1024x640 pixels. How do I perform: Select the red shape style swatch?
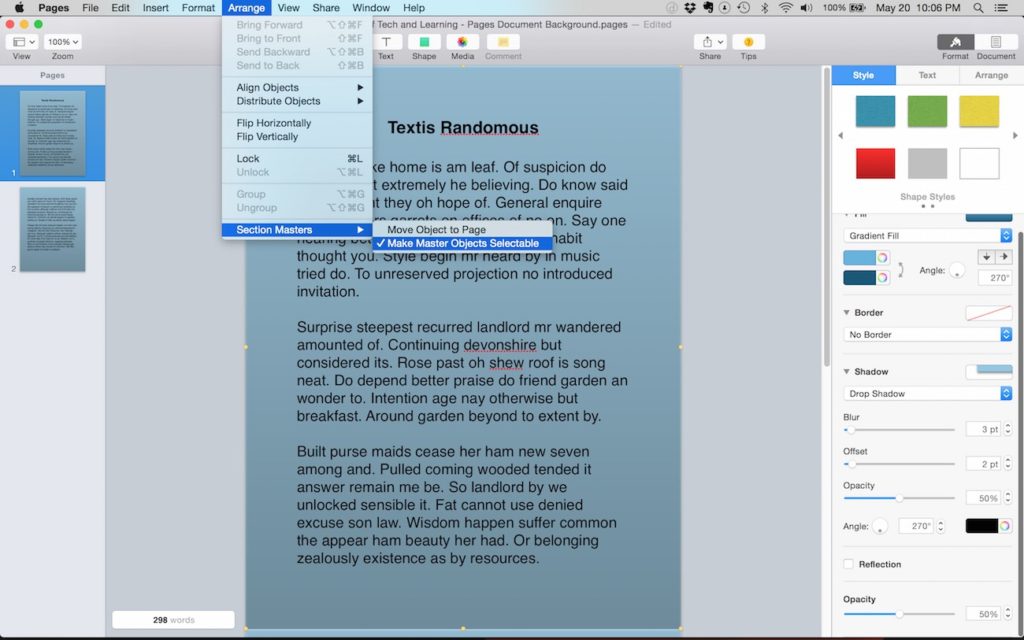tap(875, 163)
